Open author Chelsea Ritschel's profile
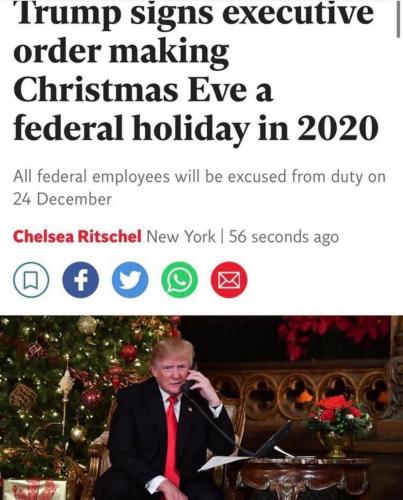The height and width of the screenshot is (500, 403). click(x=77, y=237)
